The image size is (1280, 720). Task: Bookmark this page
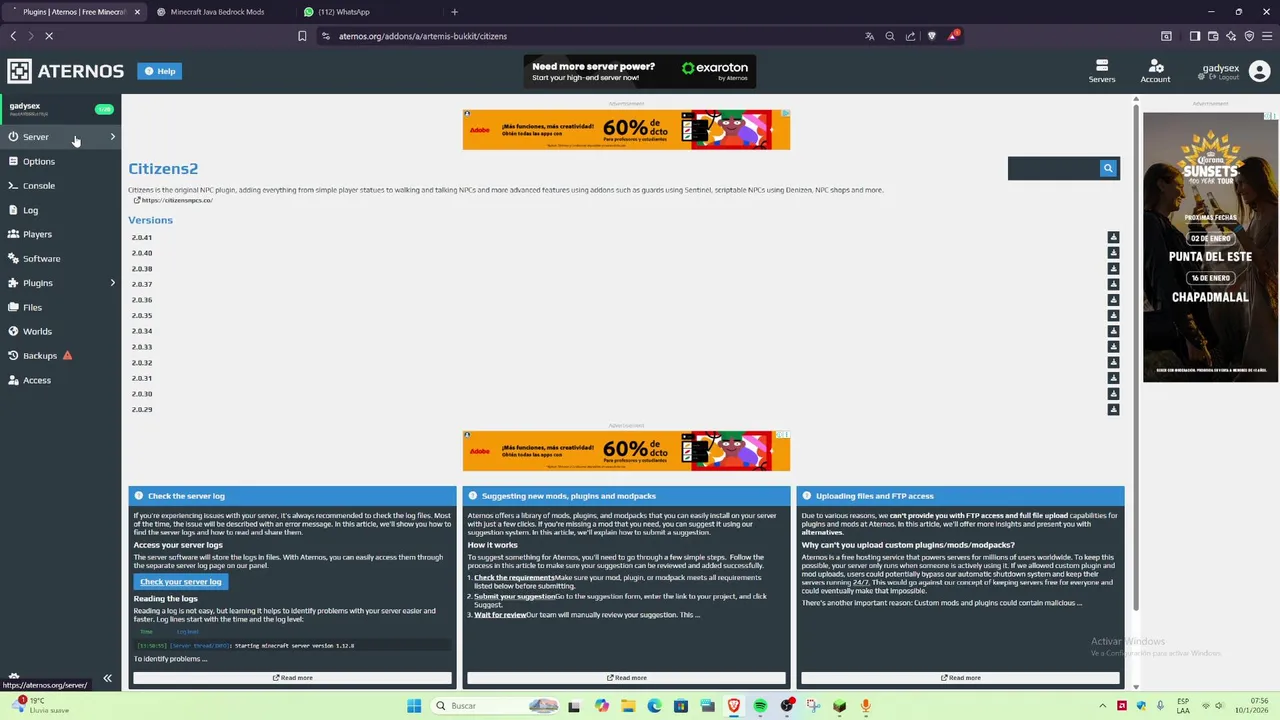click(302, 36)
